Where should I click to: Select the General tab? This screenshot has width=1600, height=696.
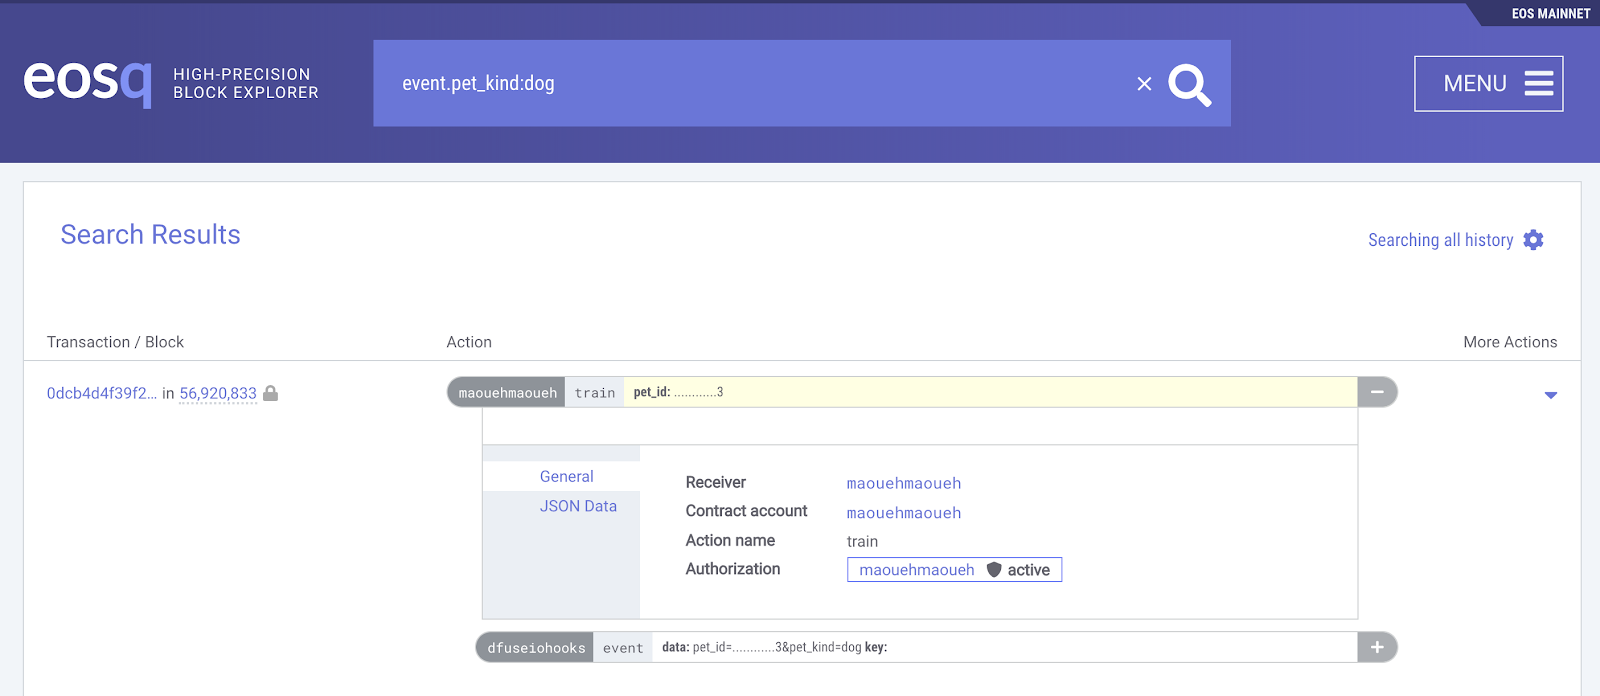pyautogui.click(x=566, y=476)
